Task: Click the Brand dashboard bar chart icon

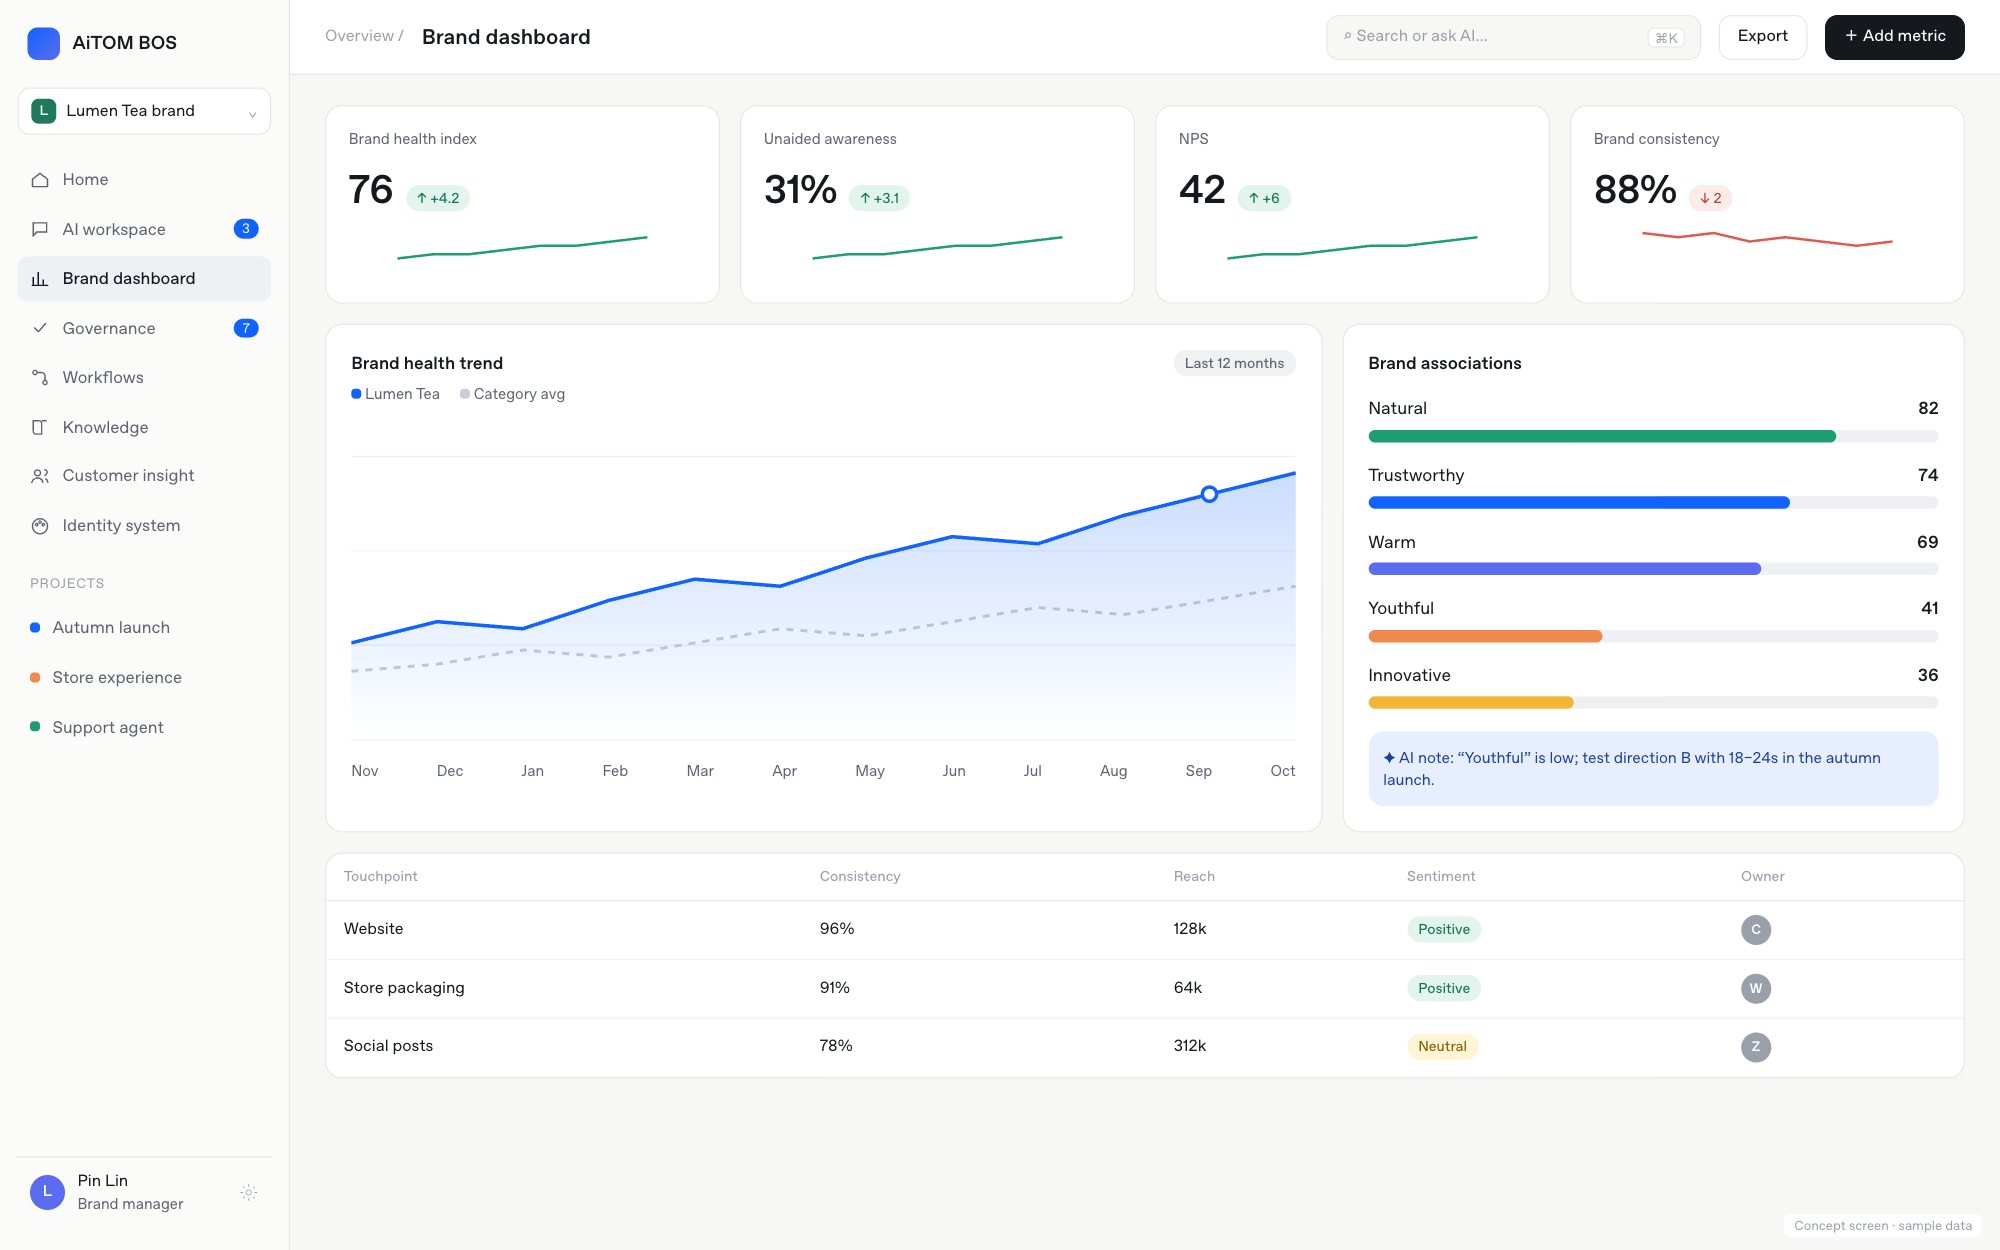Action: pyautogui.click(x=40, y=279)
